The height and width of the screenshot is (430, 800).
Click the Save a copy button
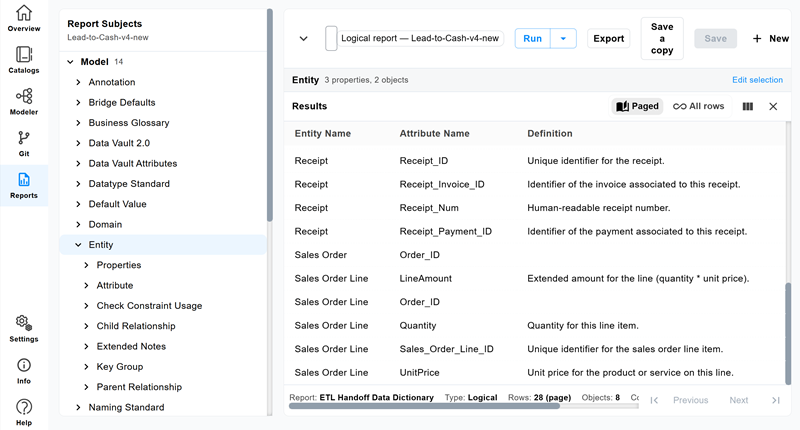tap(662, 38)
